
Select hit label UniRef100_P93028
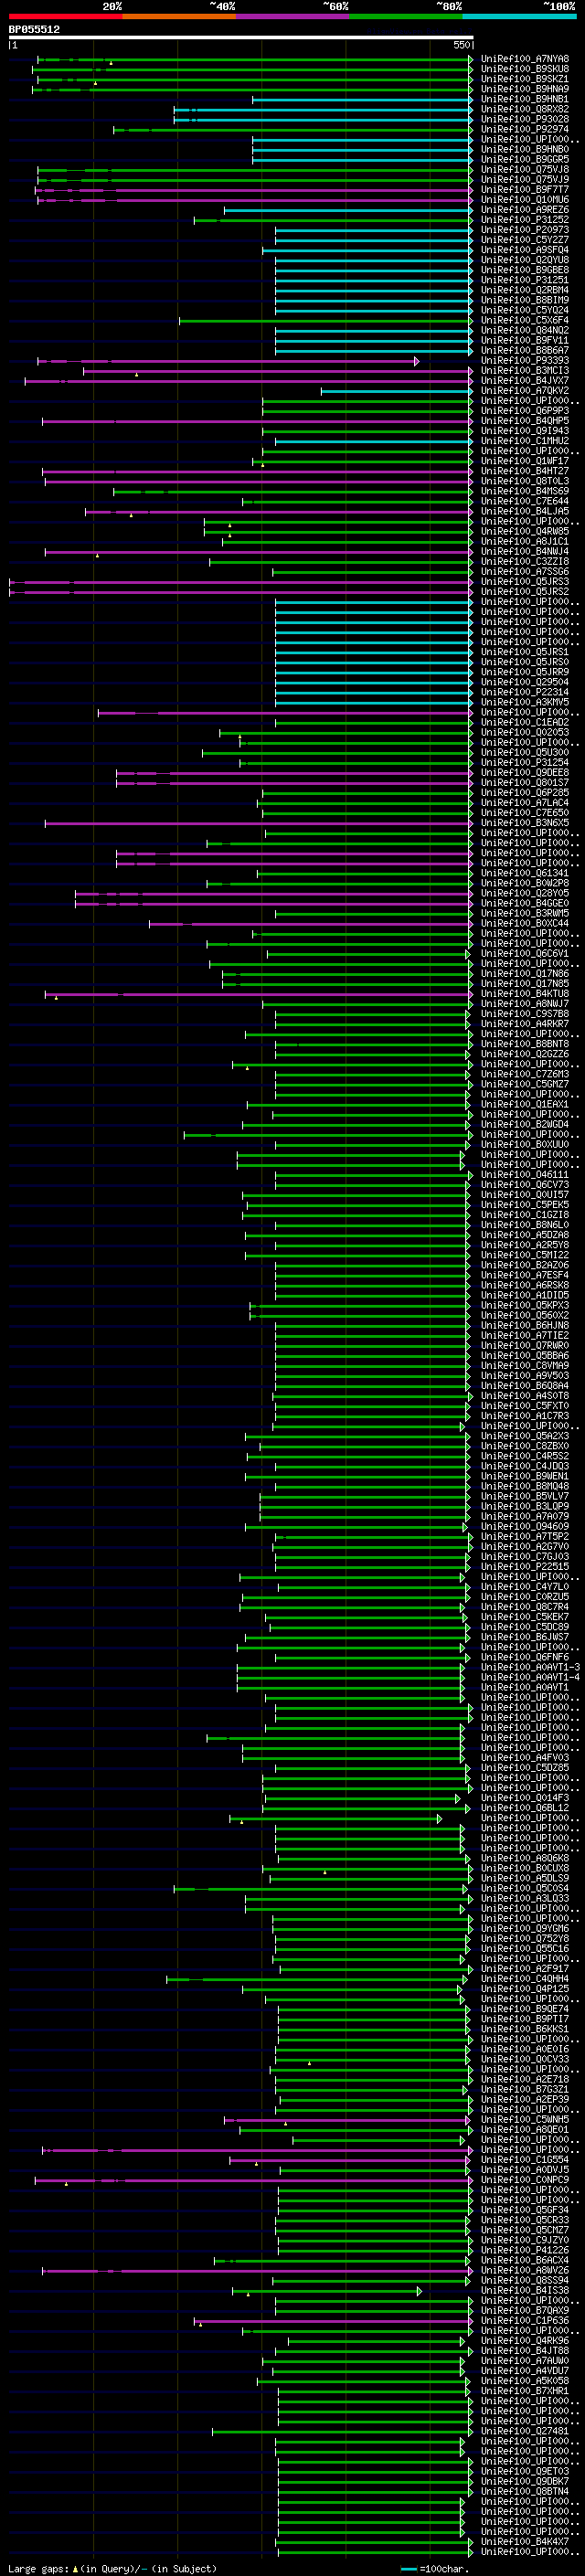click(525, 119)
